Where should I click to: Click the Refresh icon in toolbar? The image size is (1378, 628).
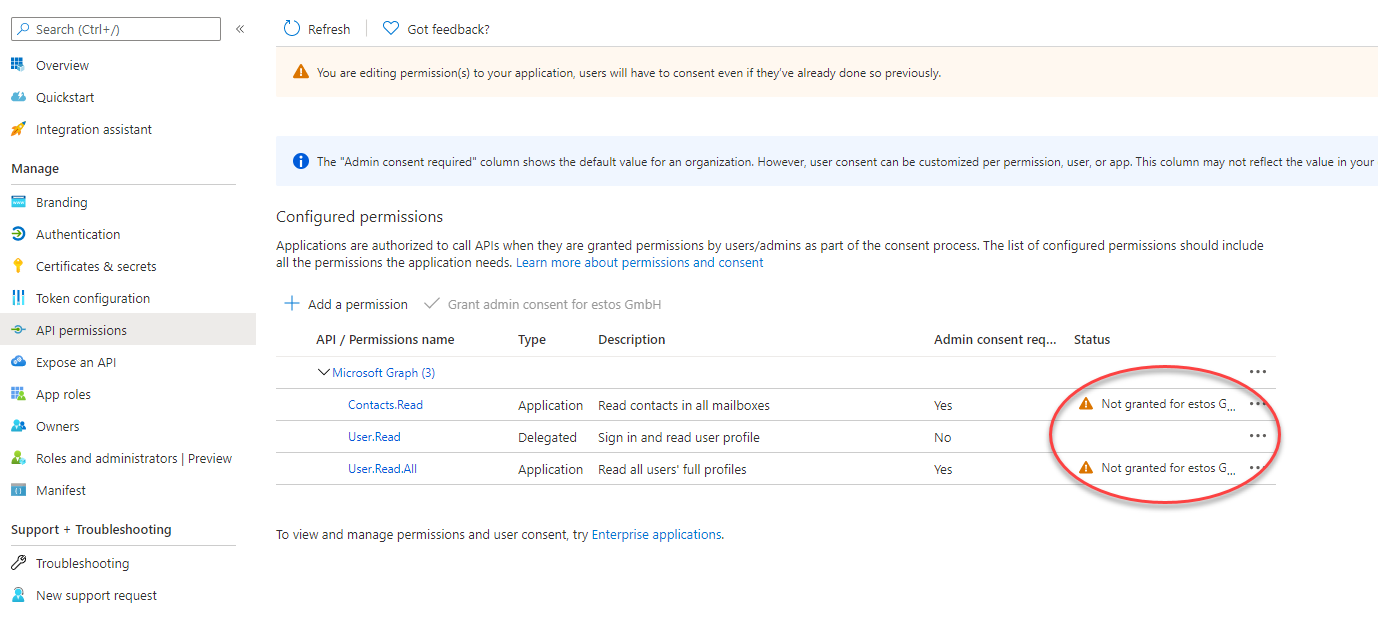292,29
